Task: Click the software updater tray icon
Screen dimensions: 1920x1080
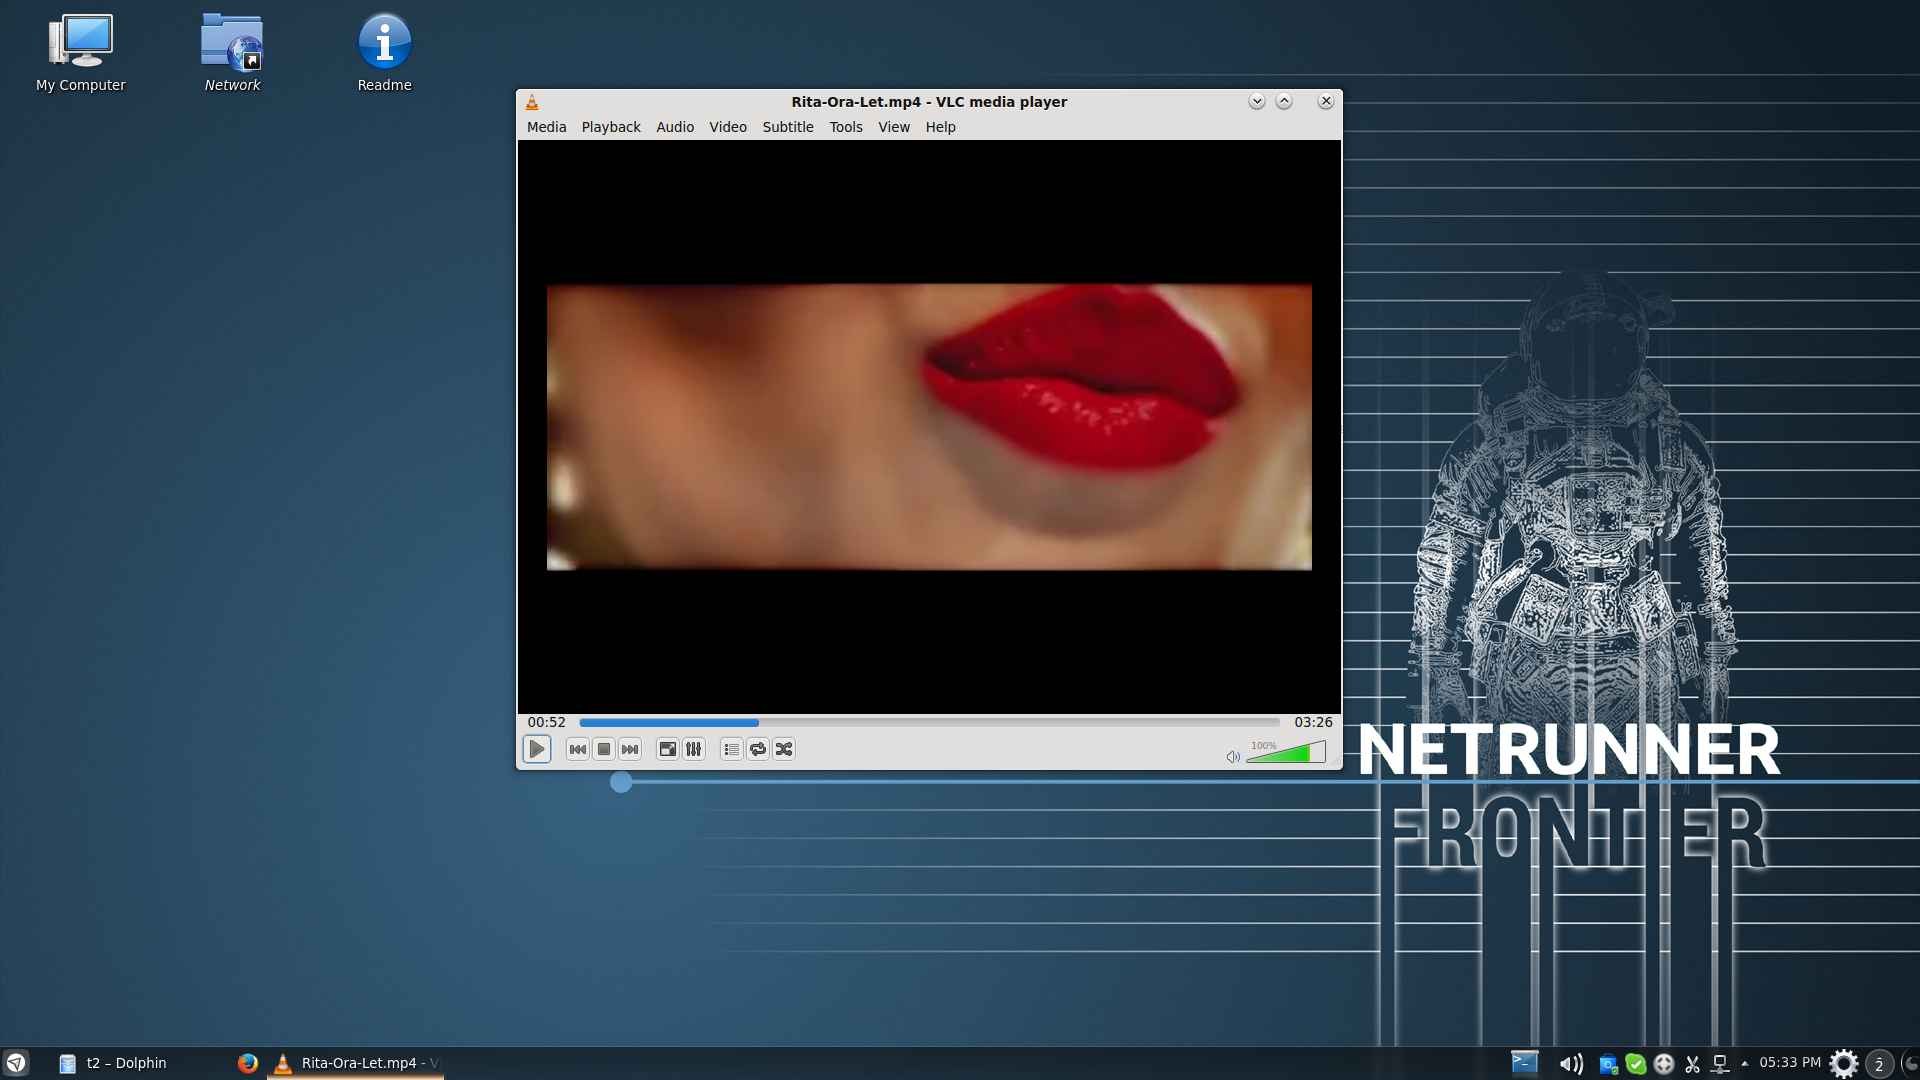Action: (1608, 1064)
